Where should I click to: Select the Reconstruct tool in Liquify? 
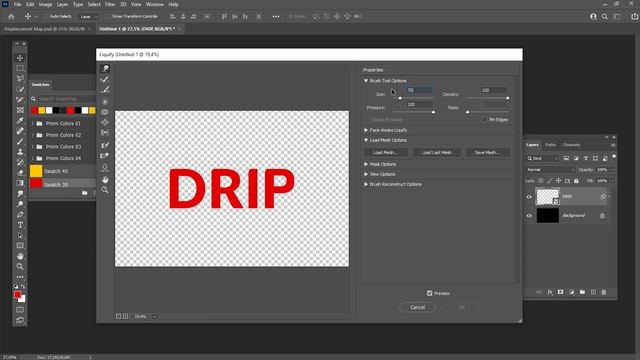pos(105,79)
